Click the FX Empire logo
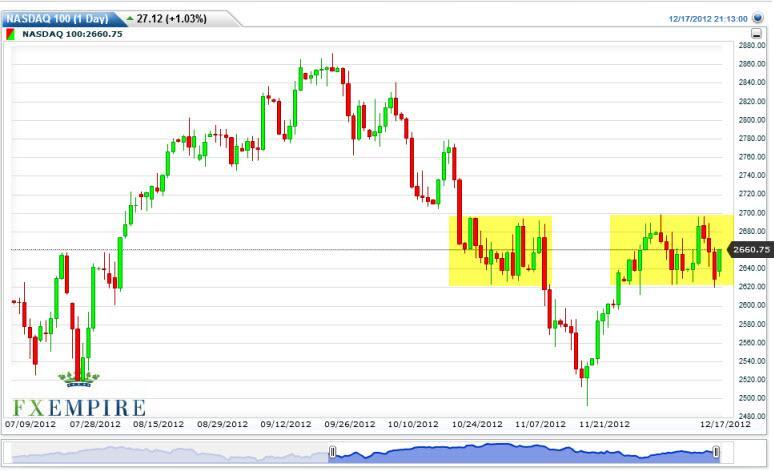This screenshot has width=774, height=471. coord(79,407)
